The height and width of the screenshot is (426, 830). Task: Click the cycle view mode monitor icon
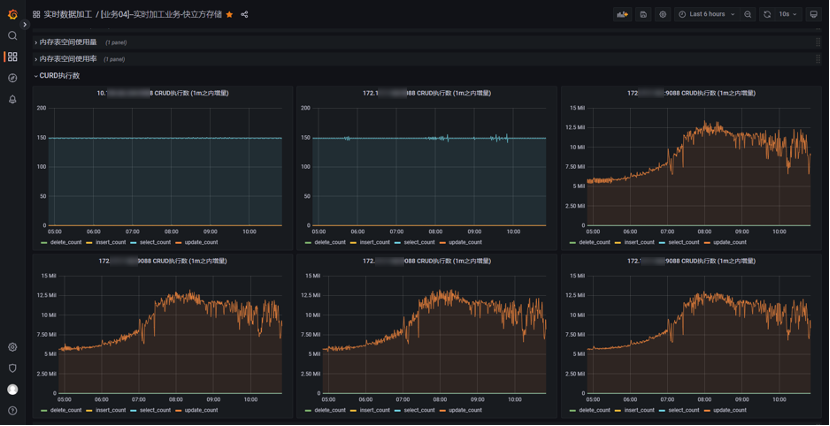click(814, 15)
